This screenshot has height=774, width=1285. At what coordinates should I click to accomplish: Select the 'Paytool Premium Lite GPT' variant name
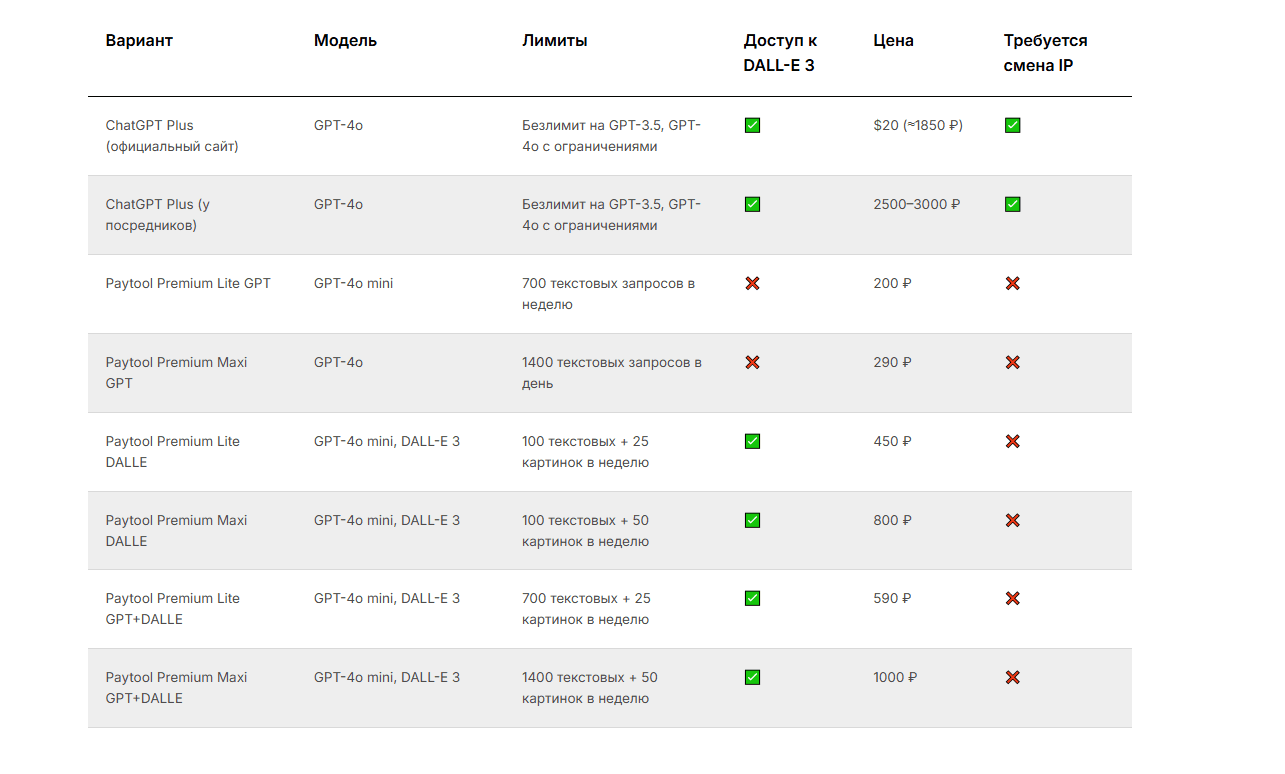tap(188, 284)
